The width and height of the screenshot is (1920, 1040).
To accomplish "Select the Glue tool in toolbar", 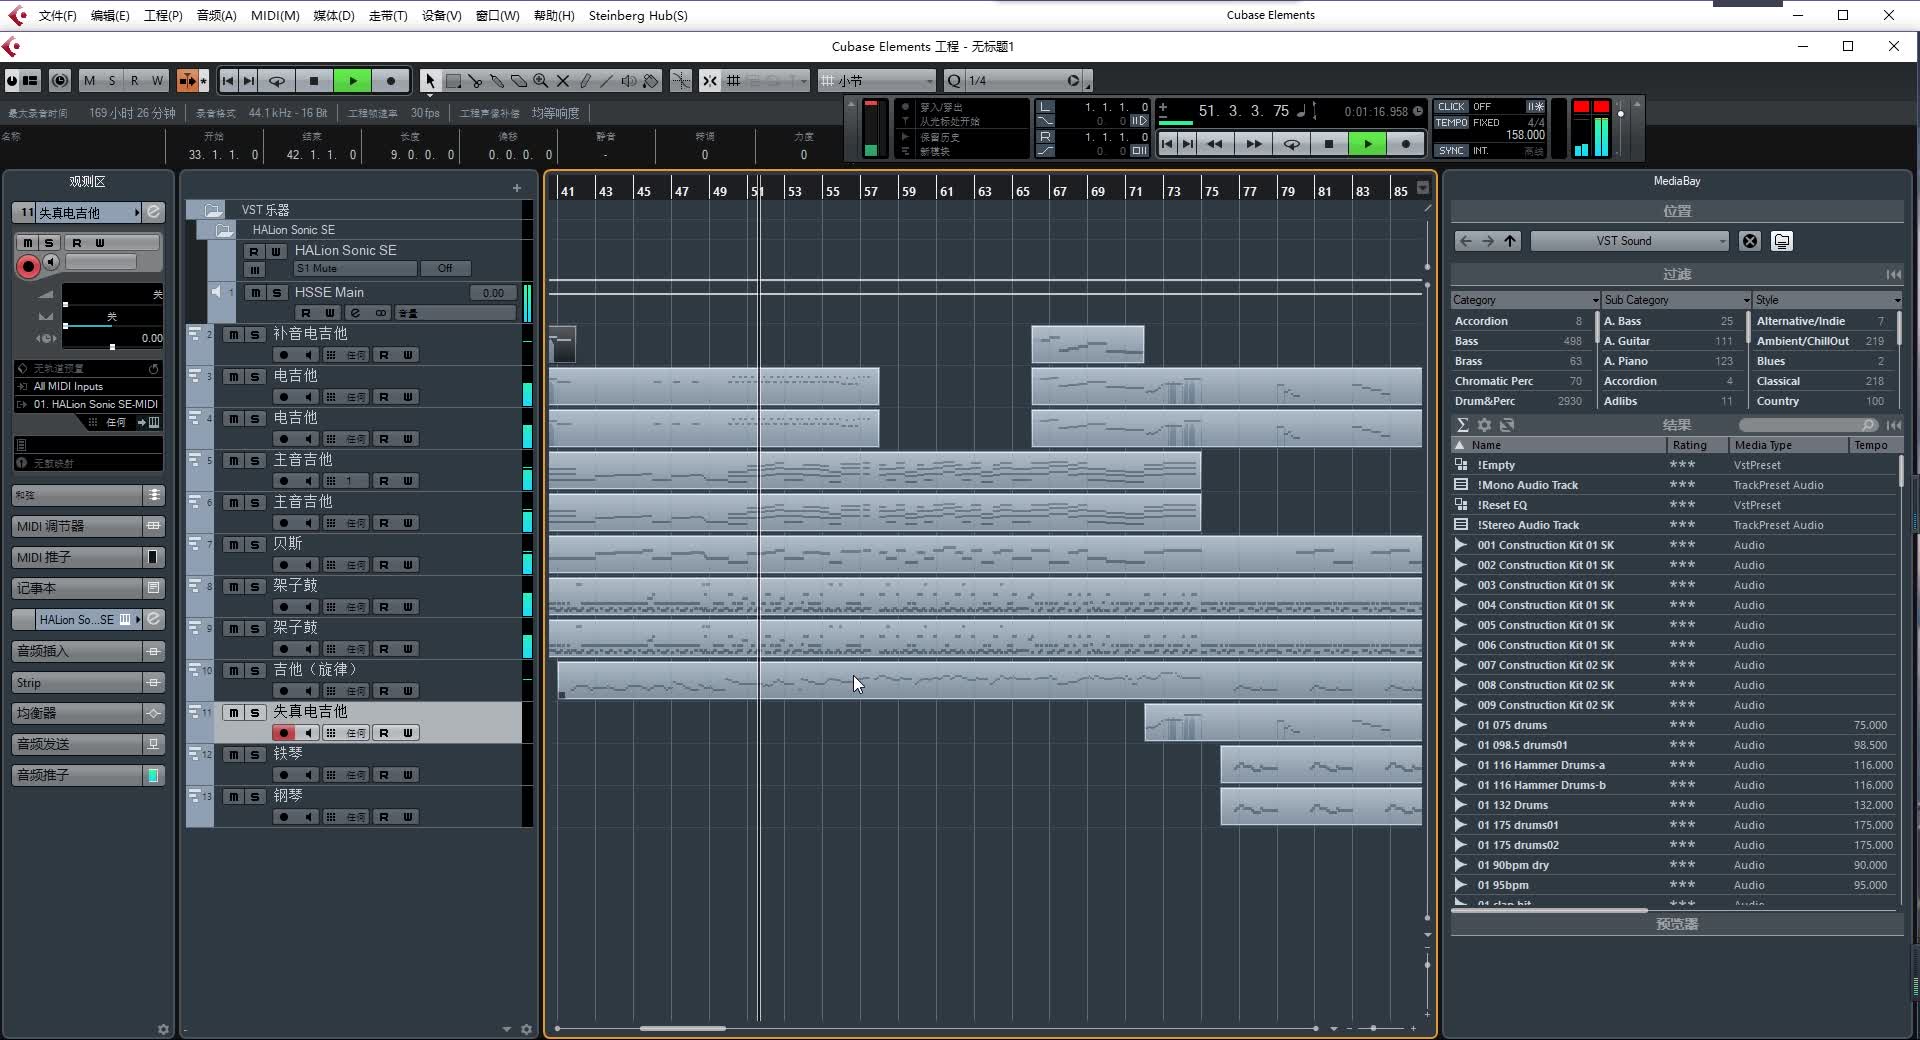I will pyautogui.click(x=497, y=81).
